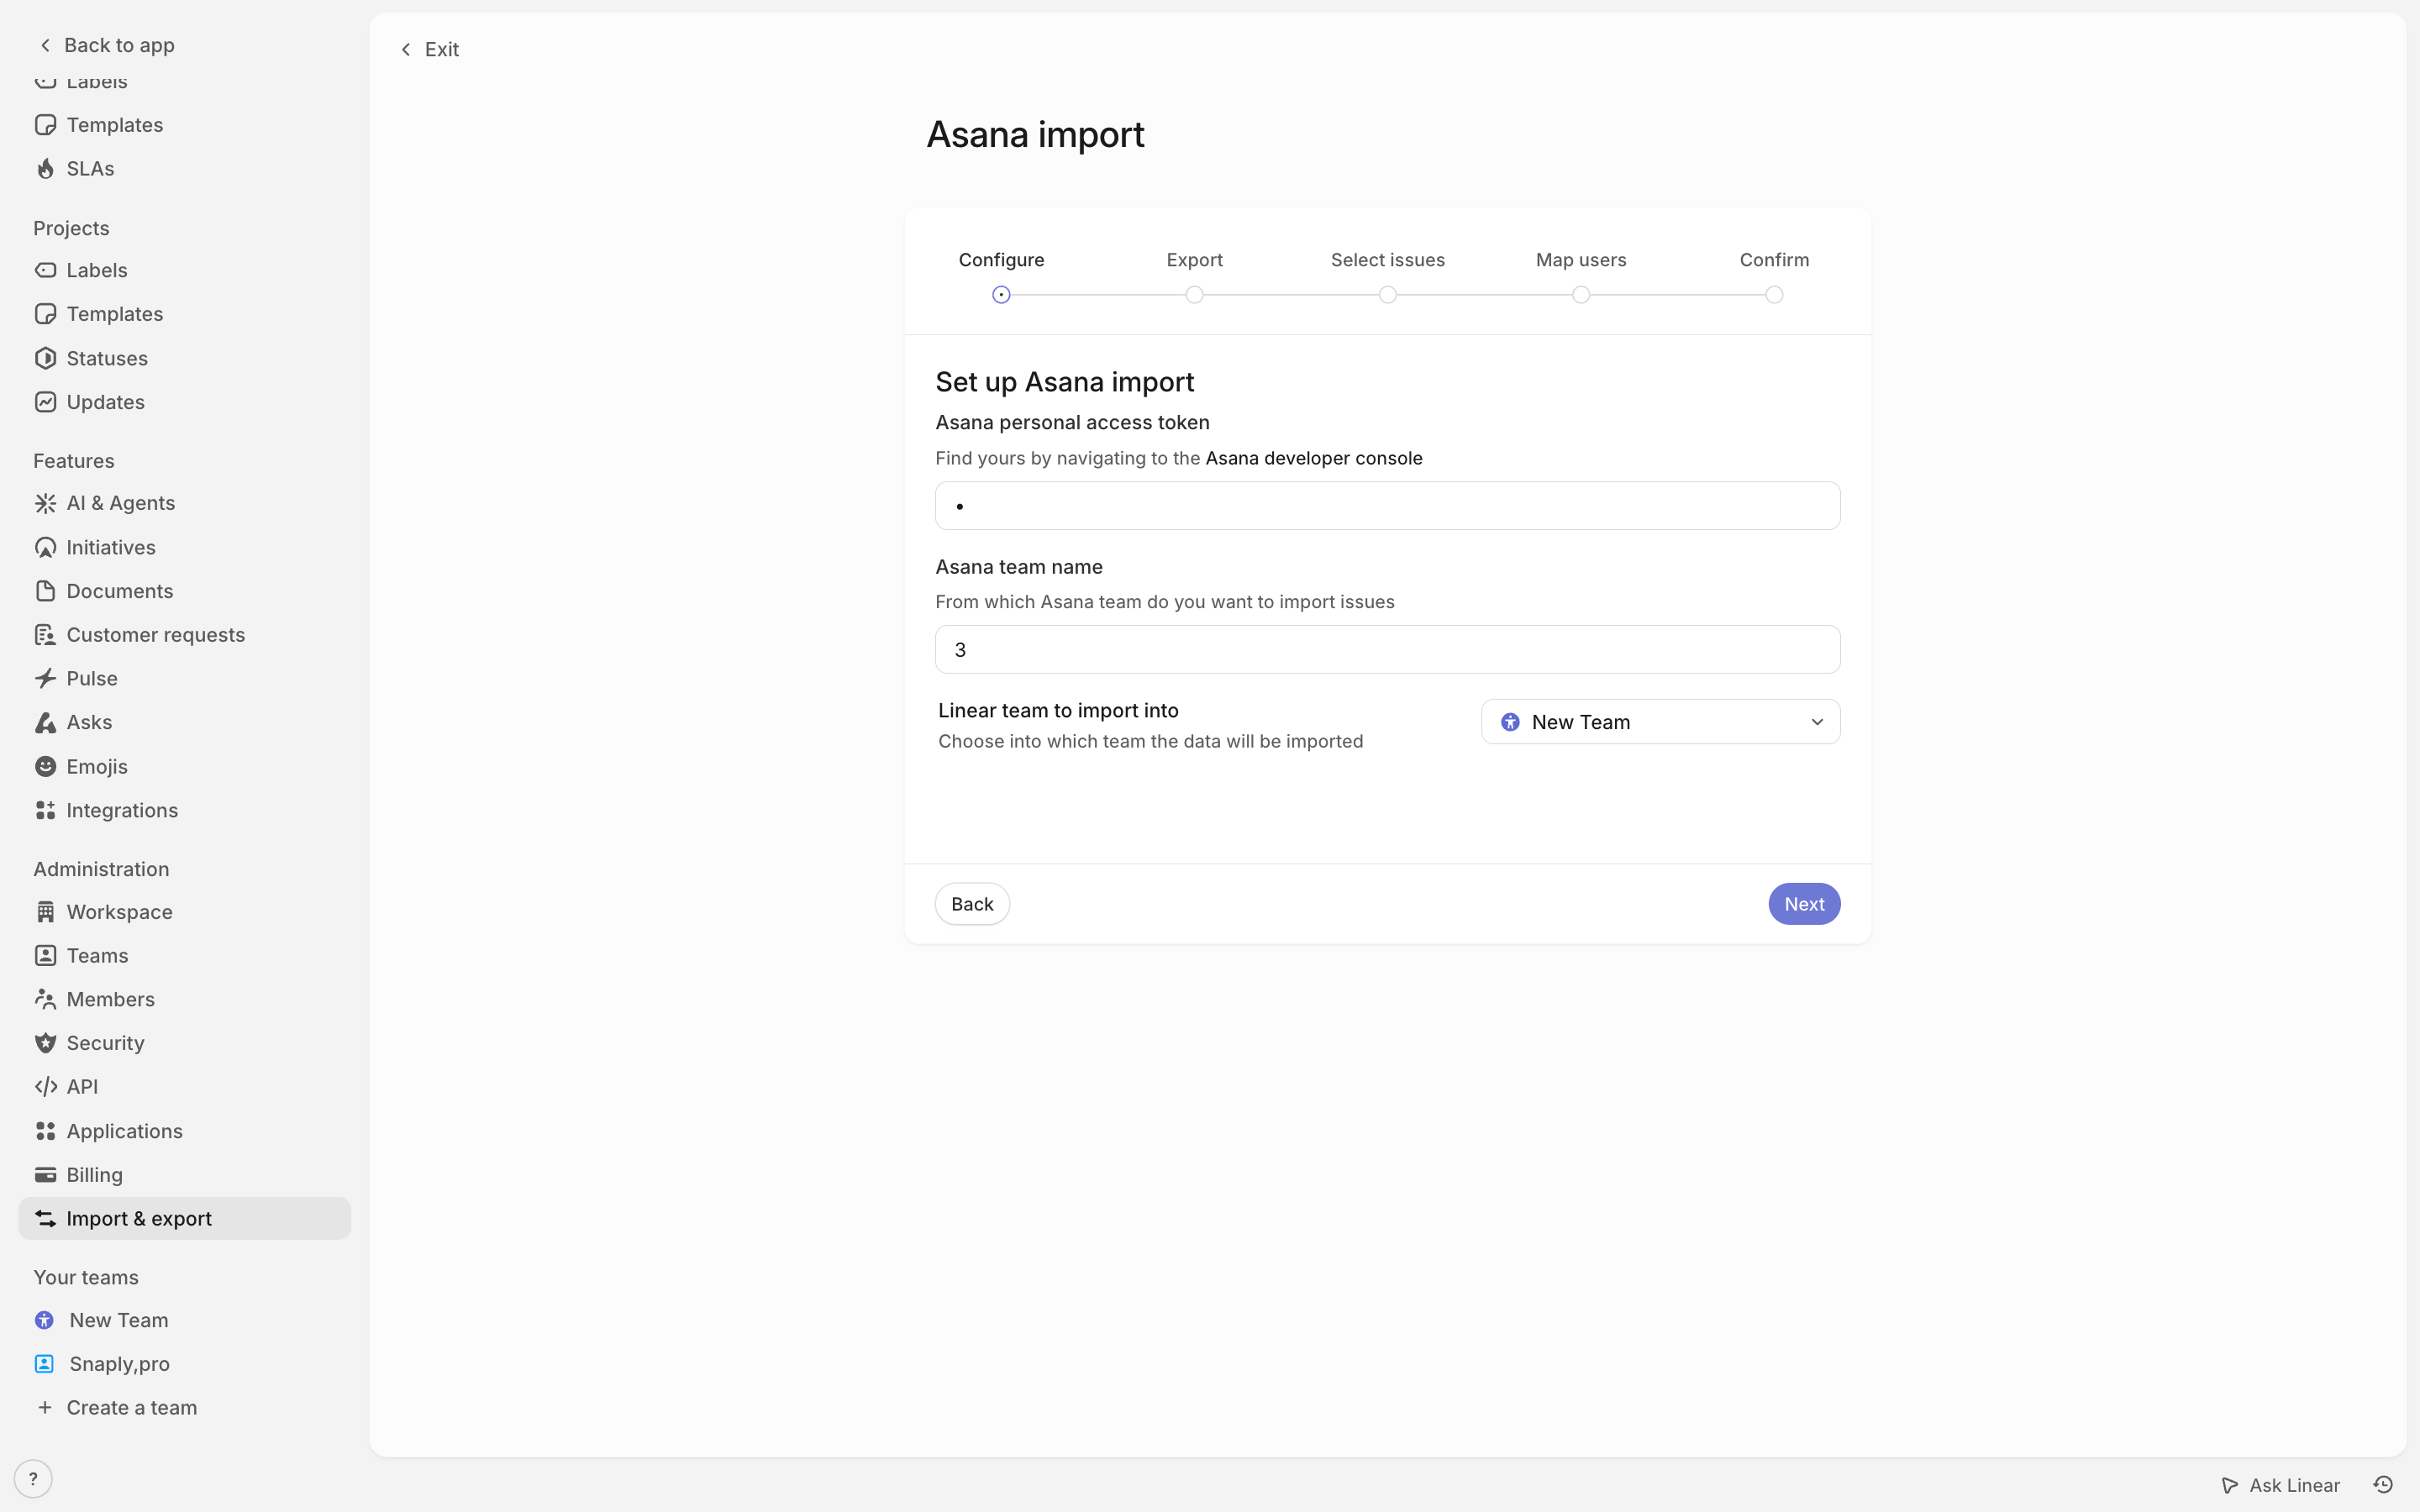Image resolution: width=2420 pixels, height=1512 pixels.
Task: Open the Linear team dropdown showing New Team
Action: pyautogui.click(x=1660, y=722)
